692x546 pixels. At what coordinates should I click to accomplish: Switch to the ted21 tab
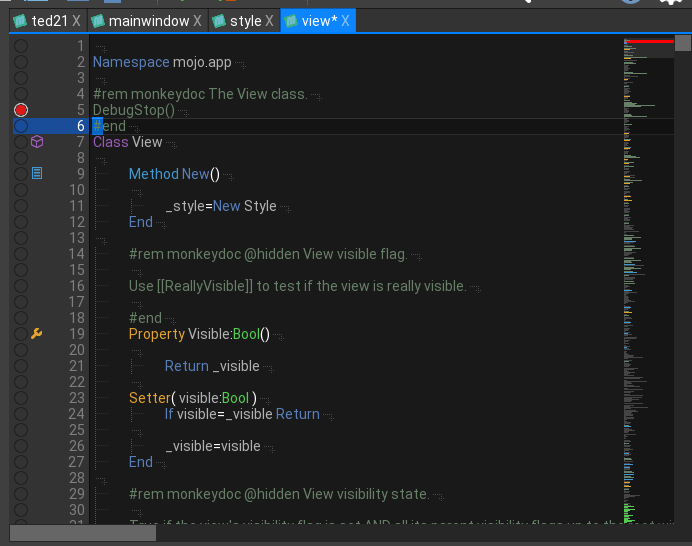tap(49, 21)
